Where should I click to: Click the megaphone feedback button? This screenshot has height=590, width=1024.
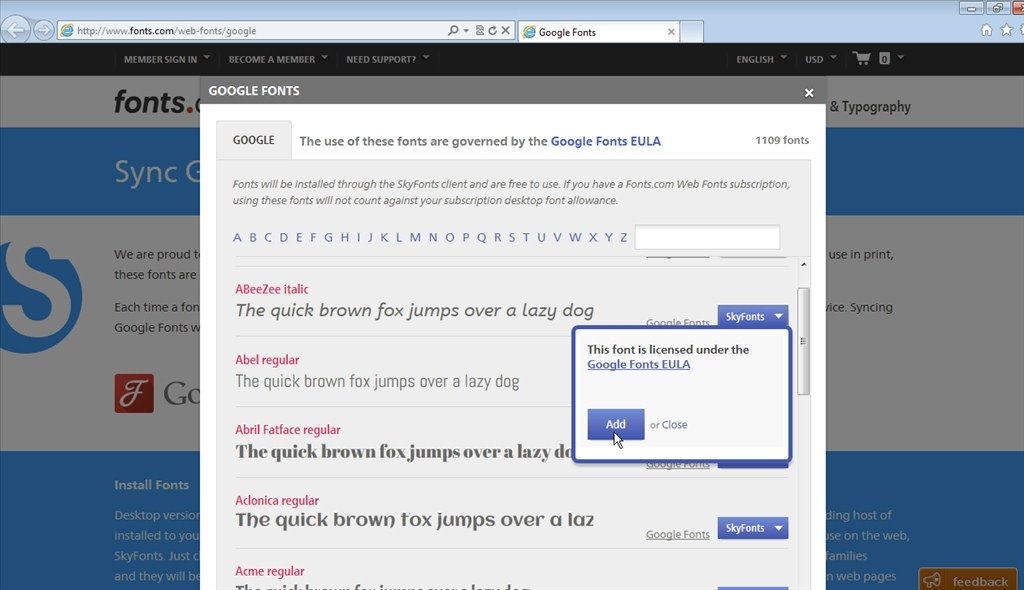(x=968, y=580)
